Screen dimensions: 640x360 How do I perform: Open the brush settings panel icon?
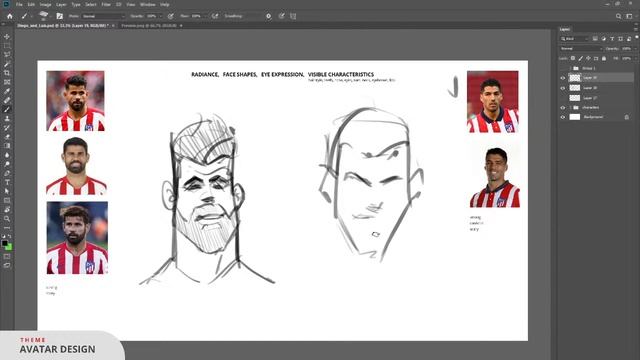60,16
